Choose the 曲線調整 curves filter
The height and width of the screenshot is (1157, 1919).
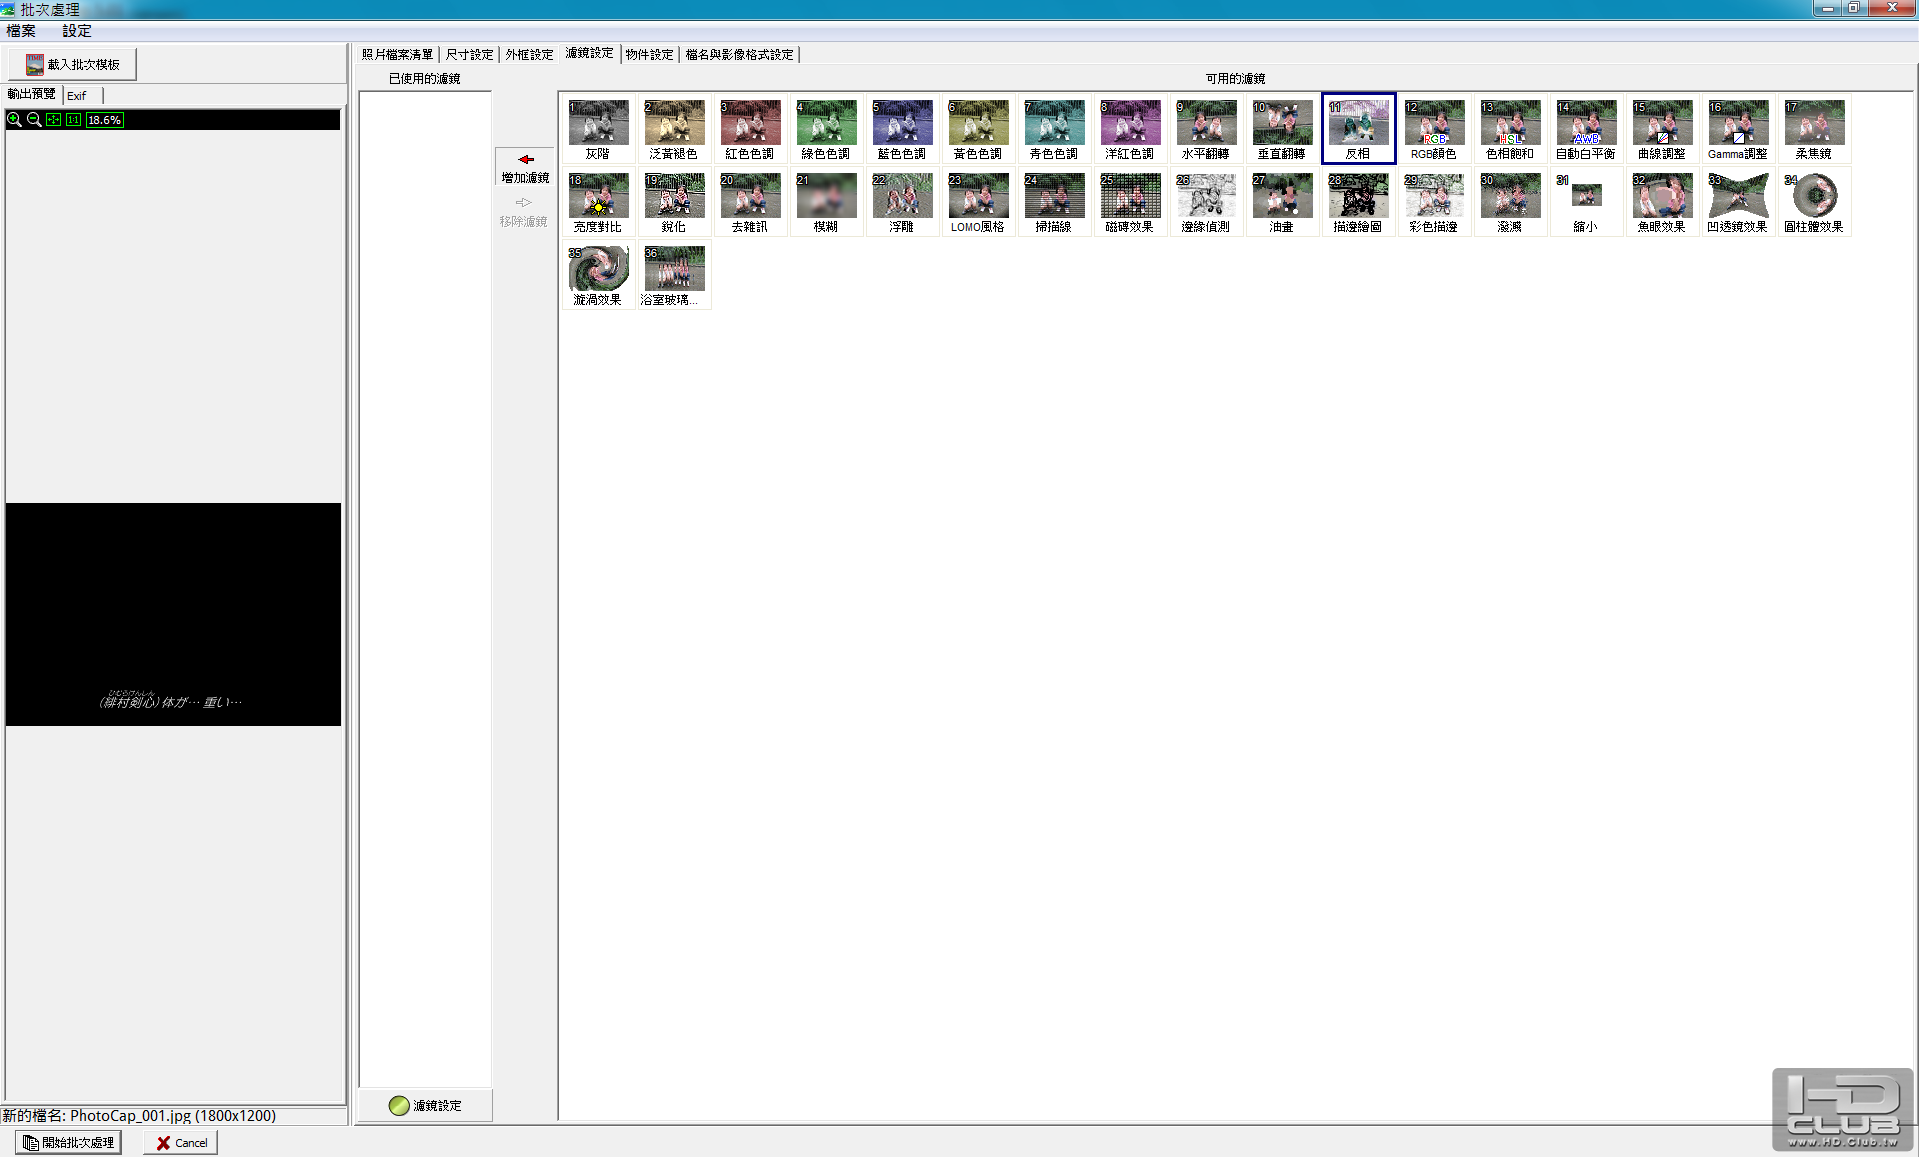(x=1662, y=130)
